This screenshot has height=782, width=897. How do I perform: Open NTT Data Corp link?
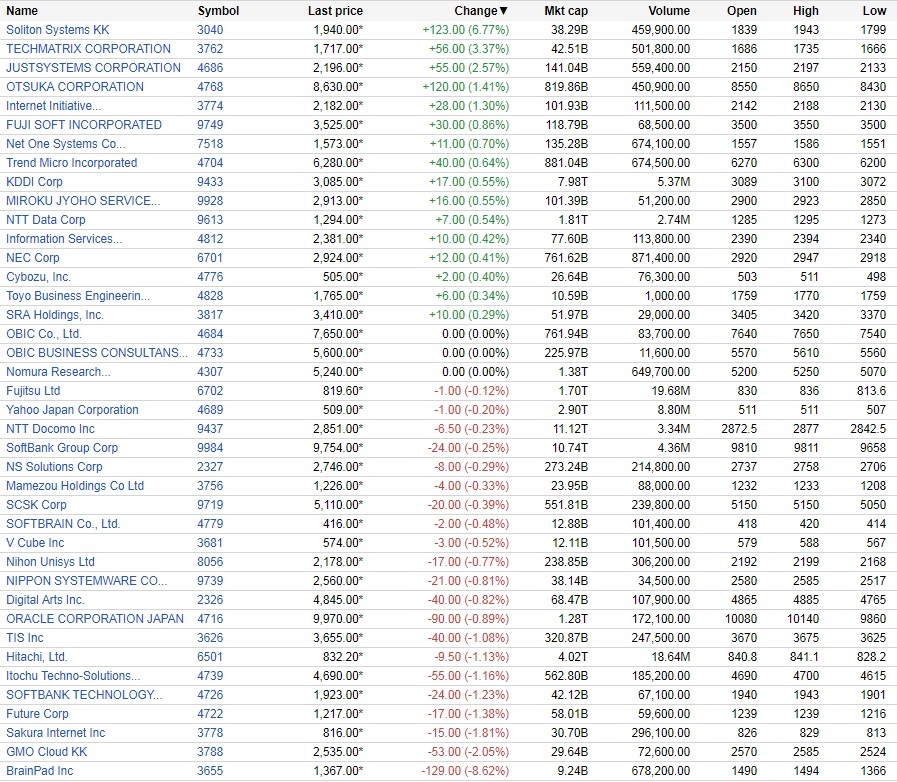click(46, 220)
